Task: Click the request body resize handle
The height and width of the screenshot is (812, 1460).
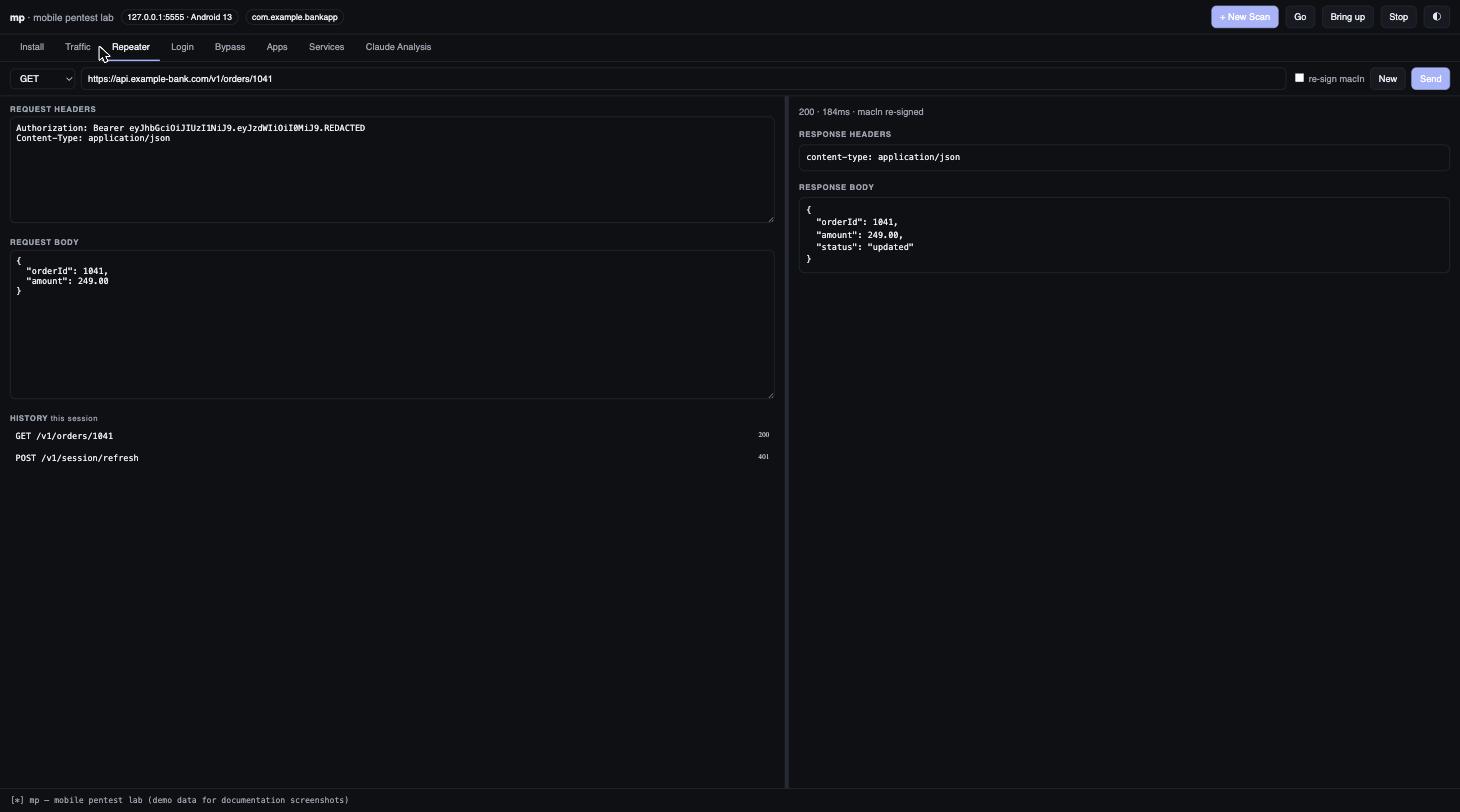Action: 770,394
